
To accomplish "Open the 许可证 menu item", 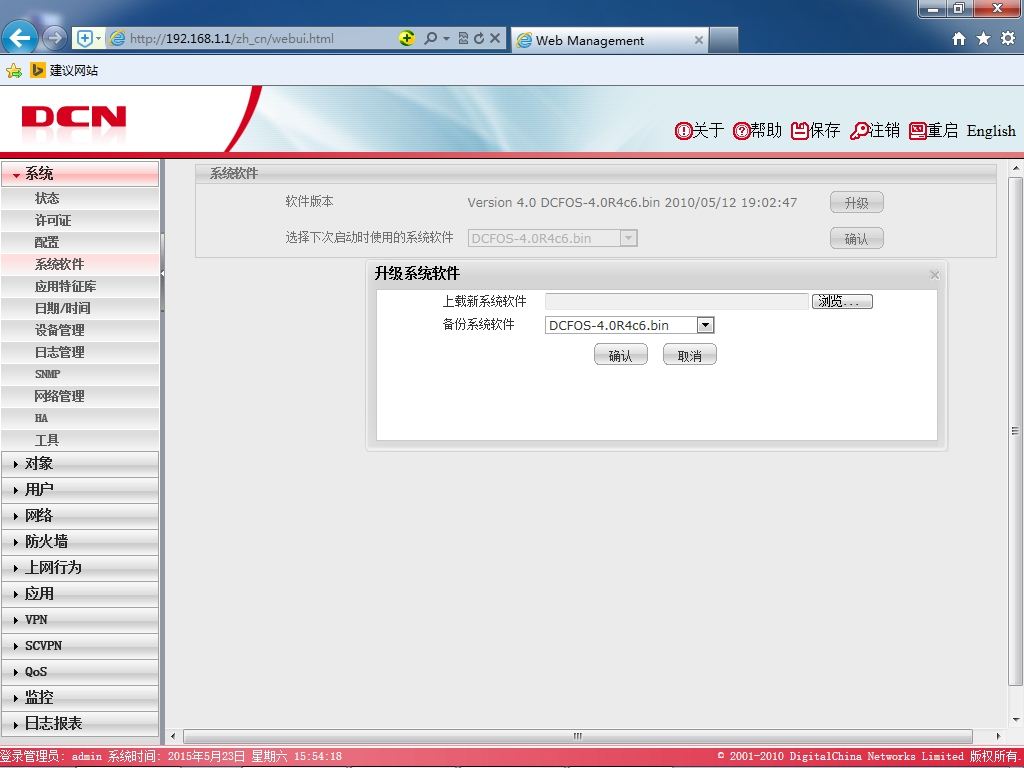I will click(80, 221).
